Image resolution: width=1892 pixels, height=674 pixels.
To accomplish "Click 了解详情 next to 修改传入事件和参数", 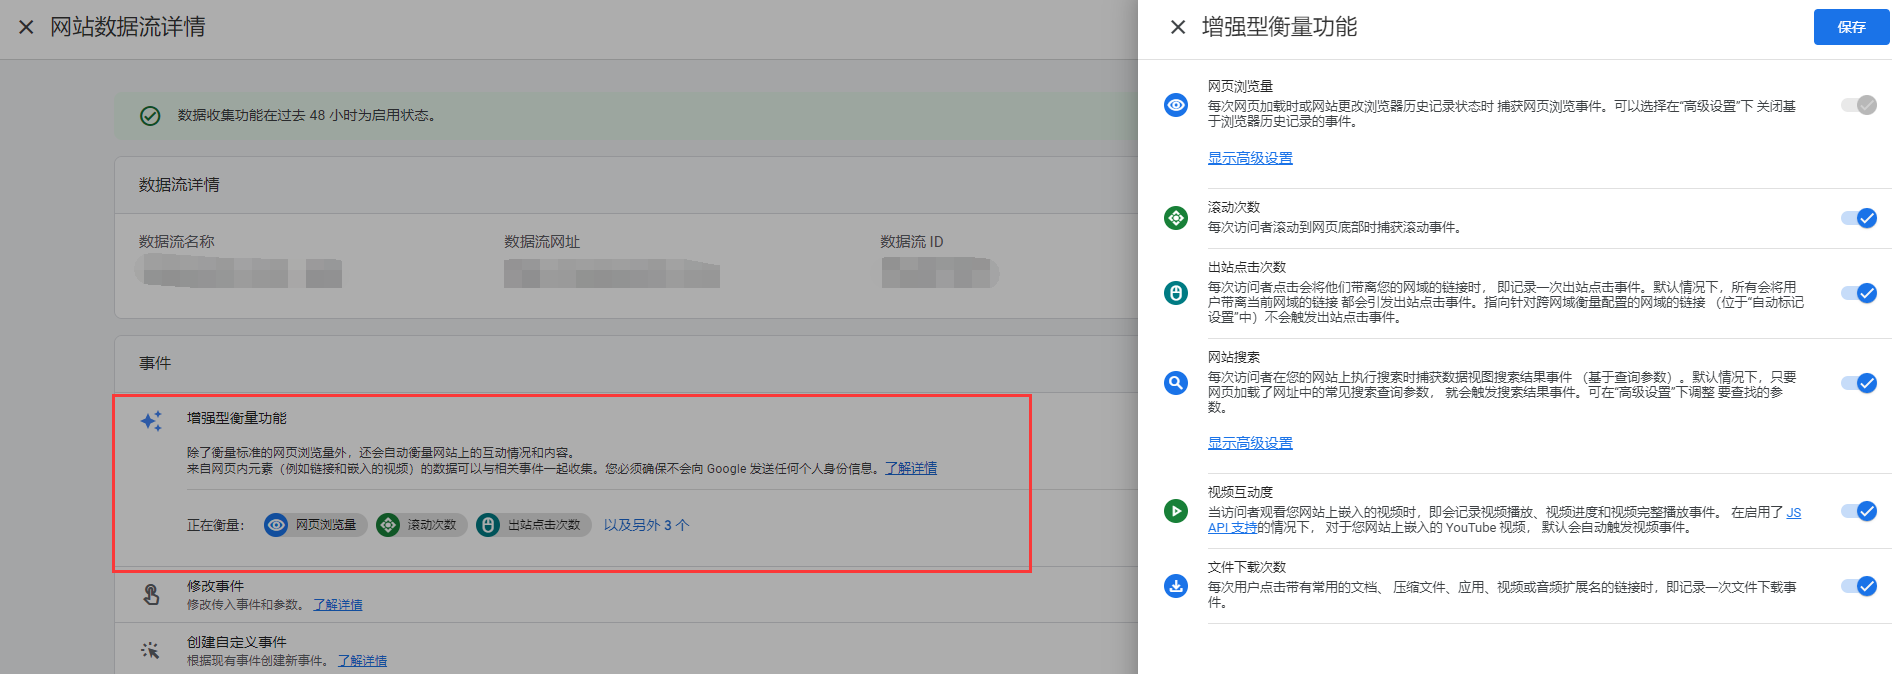I will point(338,605).
